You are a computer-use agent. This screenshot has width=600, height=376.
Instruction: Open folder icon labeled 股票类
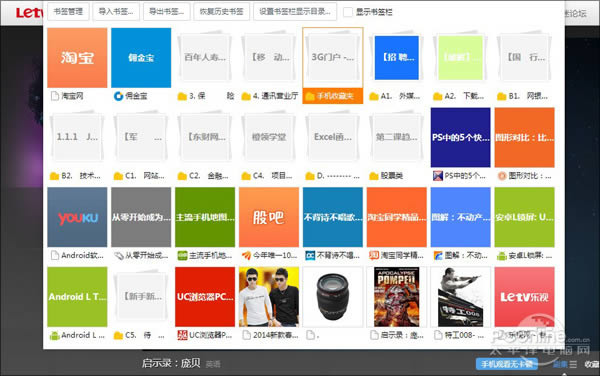click(374, 176)
